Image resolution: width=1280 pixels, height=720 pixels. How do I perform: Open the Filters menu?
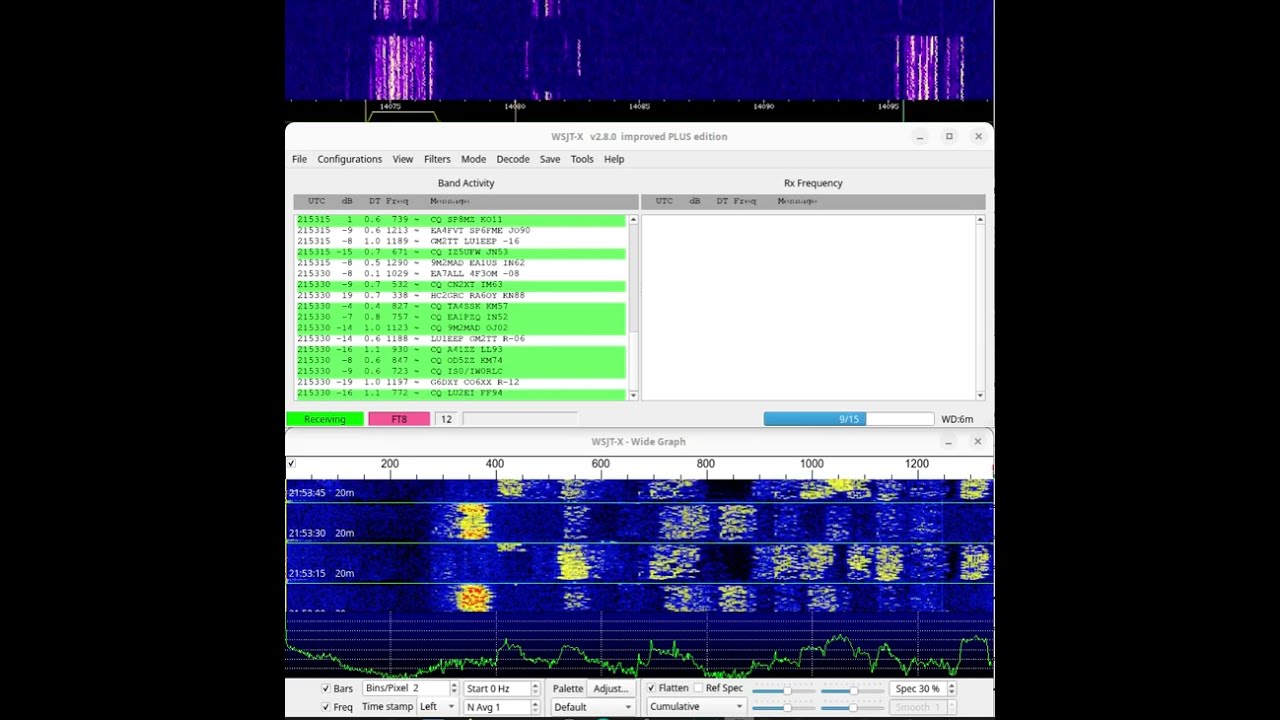coord(437,159)
